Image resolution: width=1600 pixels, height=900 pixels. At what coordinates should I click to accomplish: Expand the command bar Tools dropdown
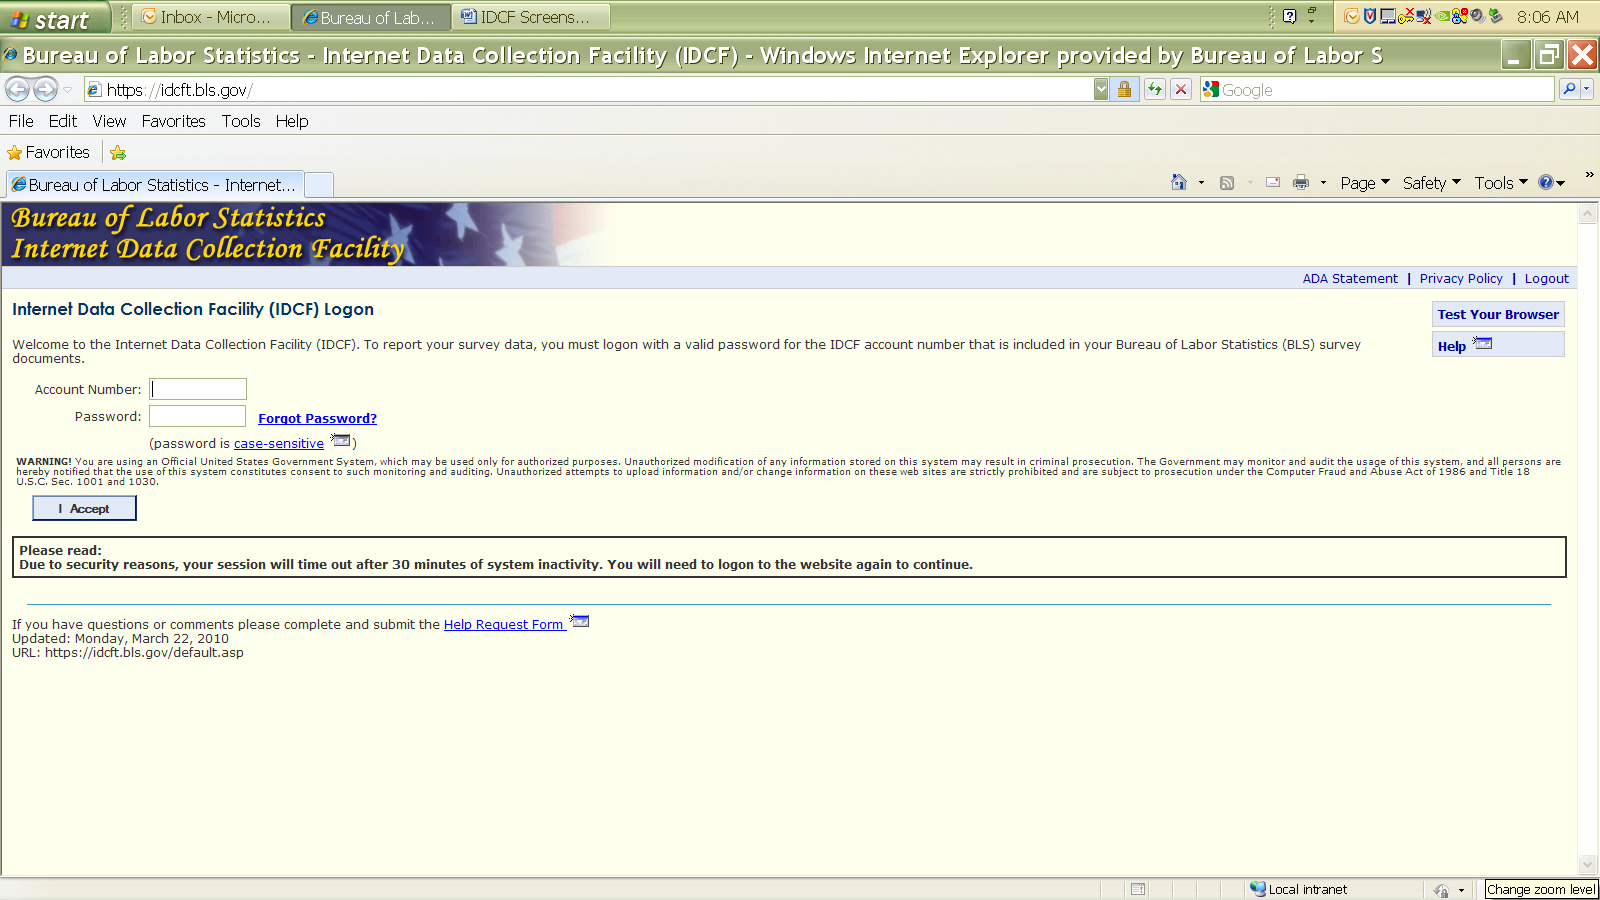click(1500, 183)
